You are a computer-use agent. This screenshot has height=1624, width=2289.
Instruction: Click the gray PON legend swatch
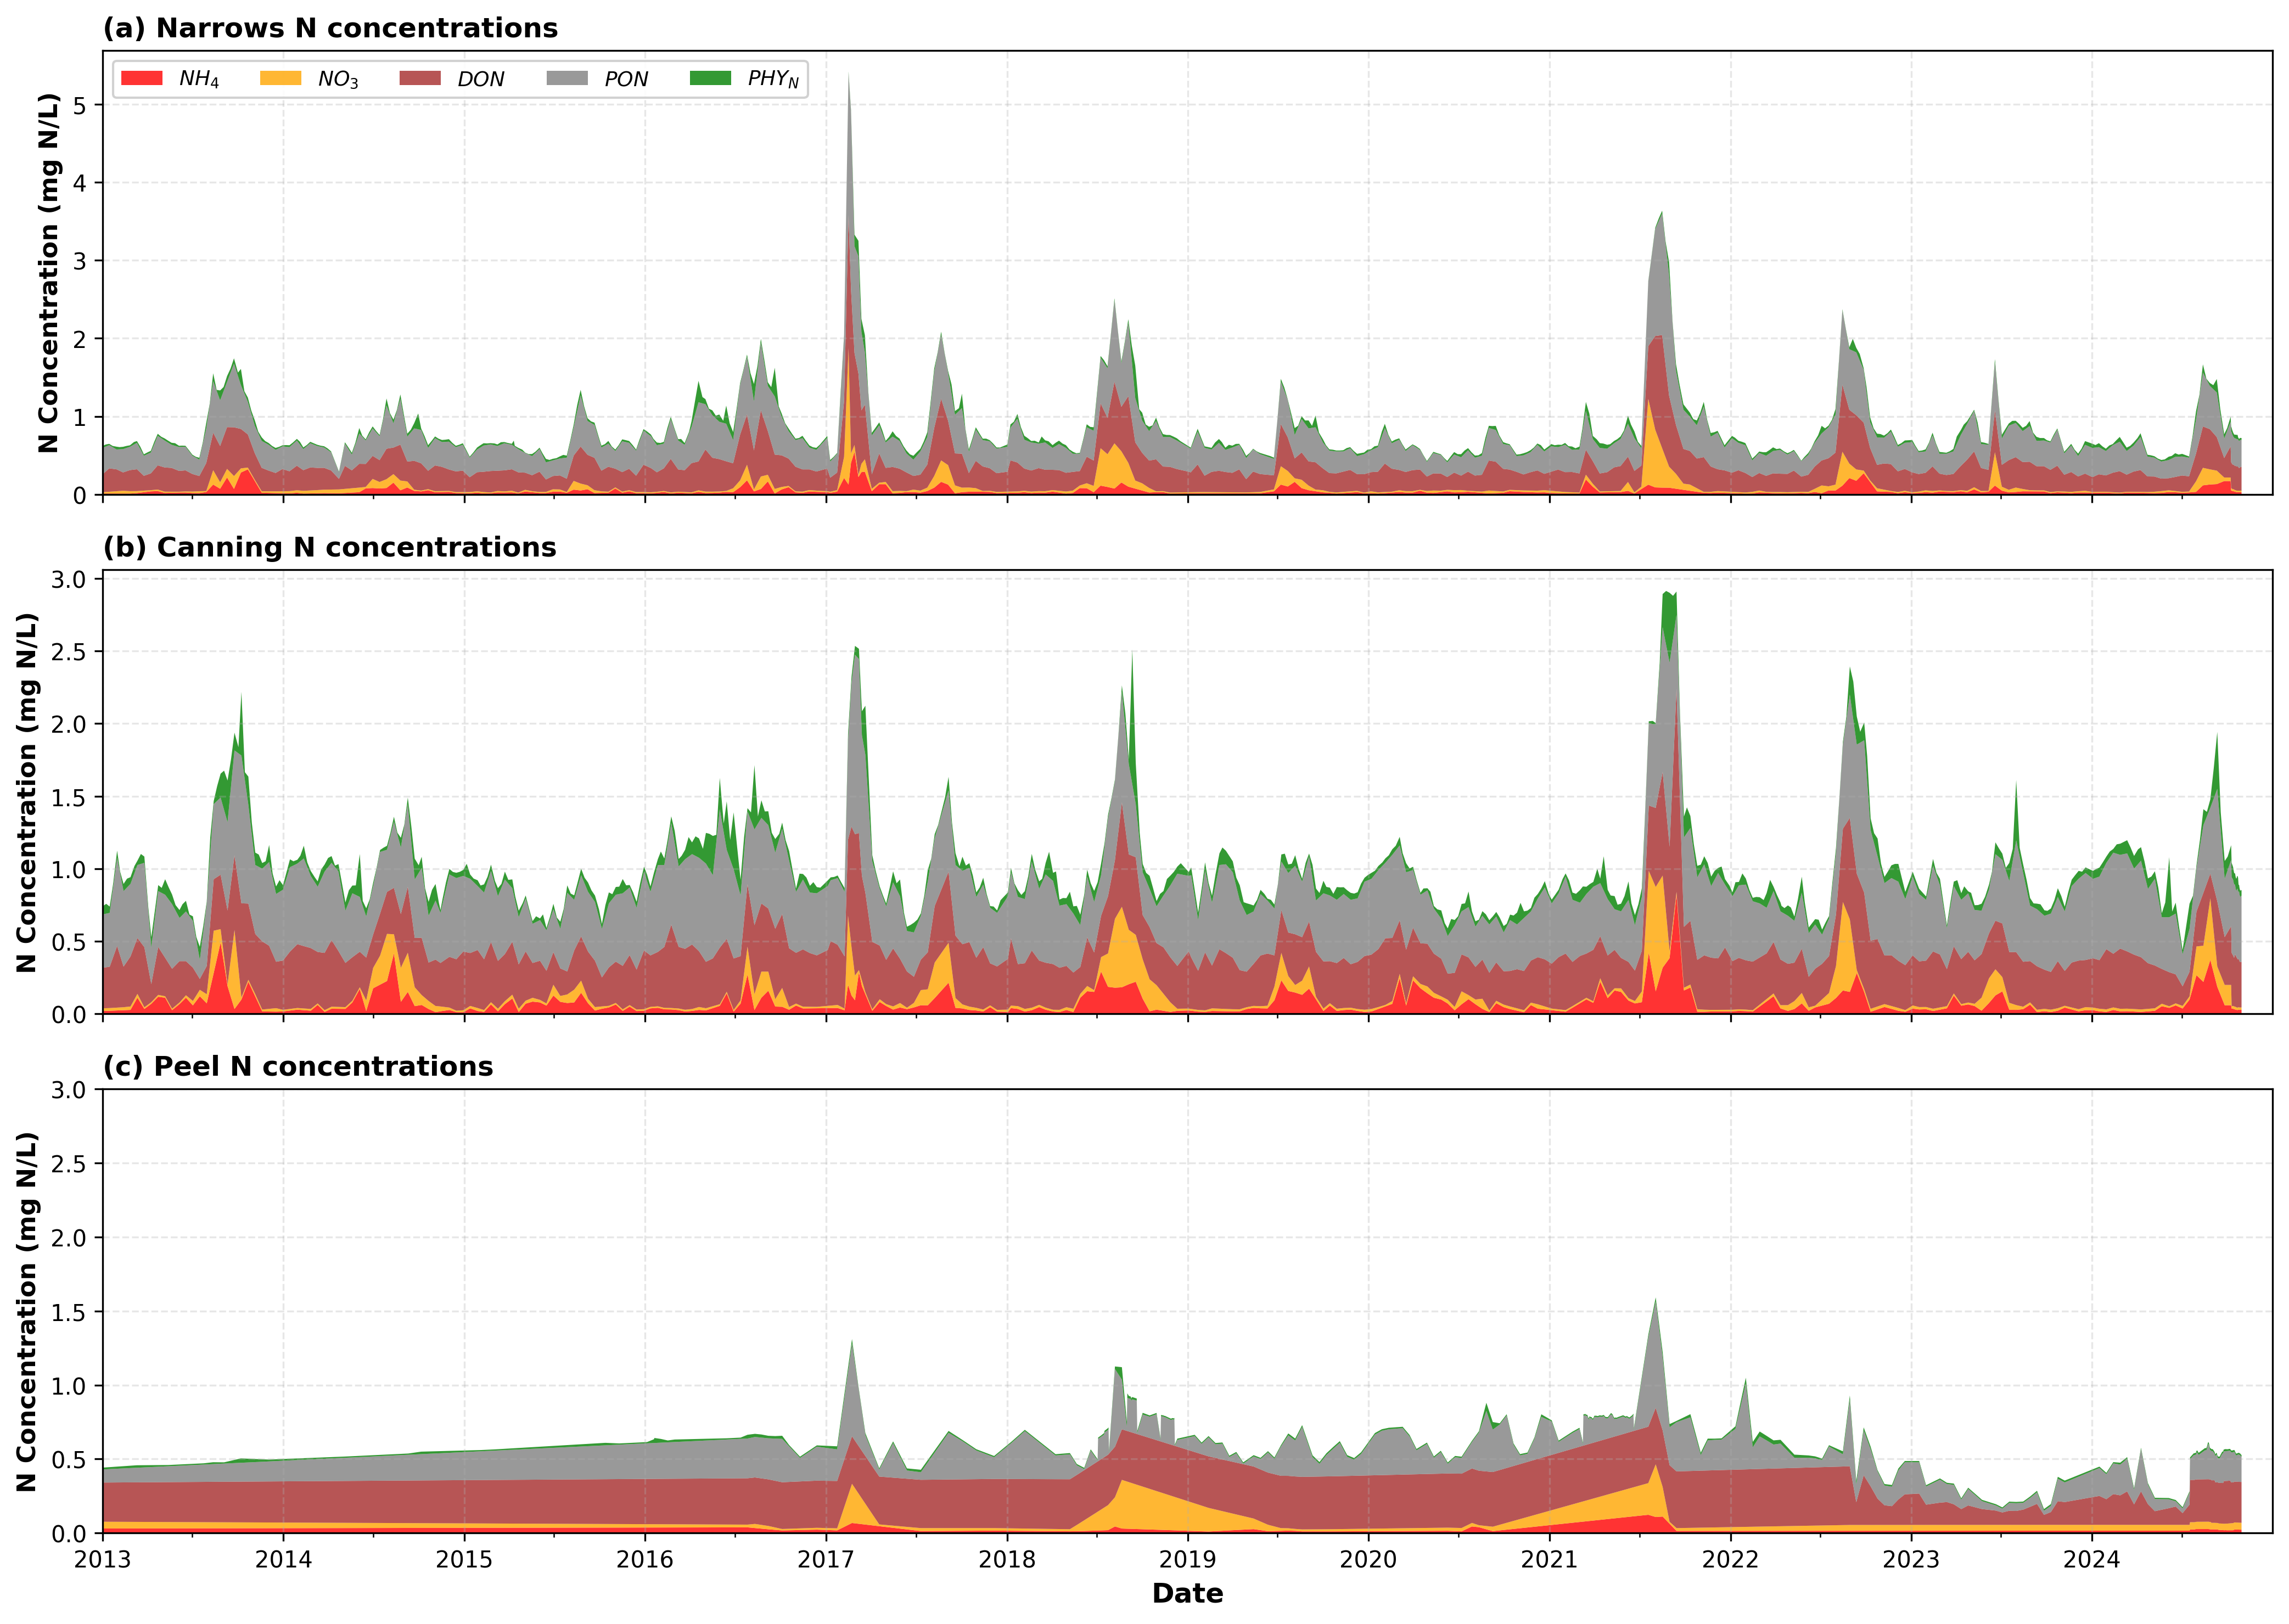pyautogui.click(x=567, y=78)
